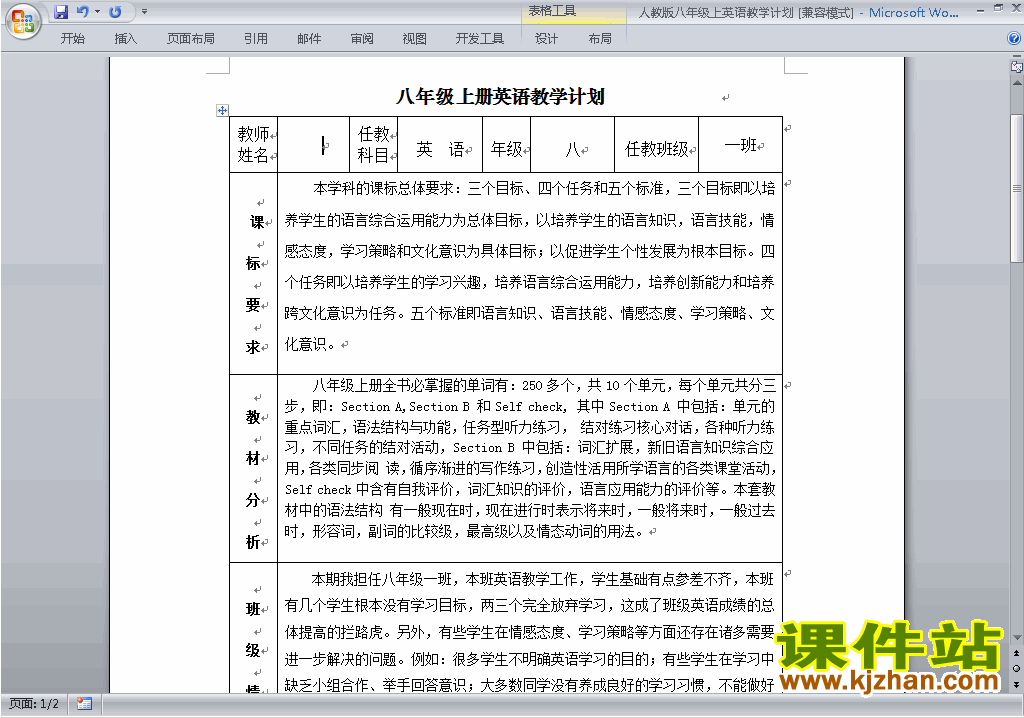Click the vertical scrollbar thumb

point(1017,188)
